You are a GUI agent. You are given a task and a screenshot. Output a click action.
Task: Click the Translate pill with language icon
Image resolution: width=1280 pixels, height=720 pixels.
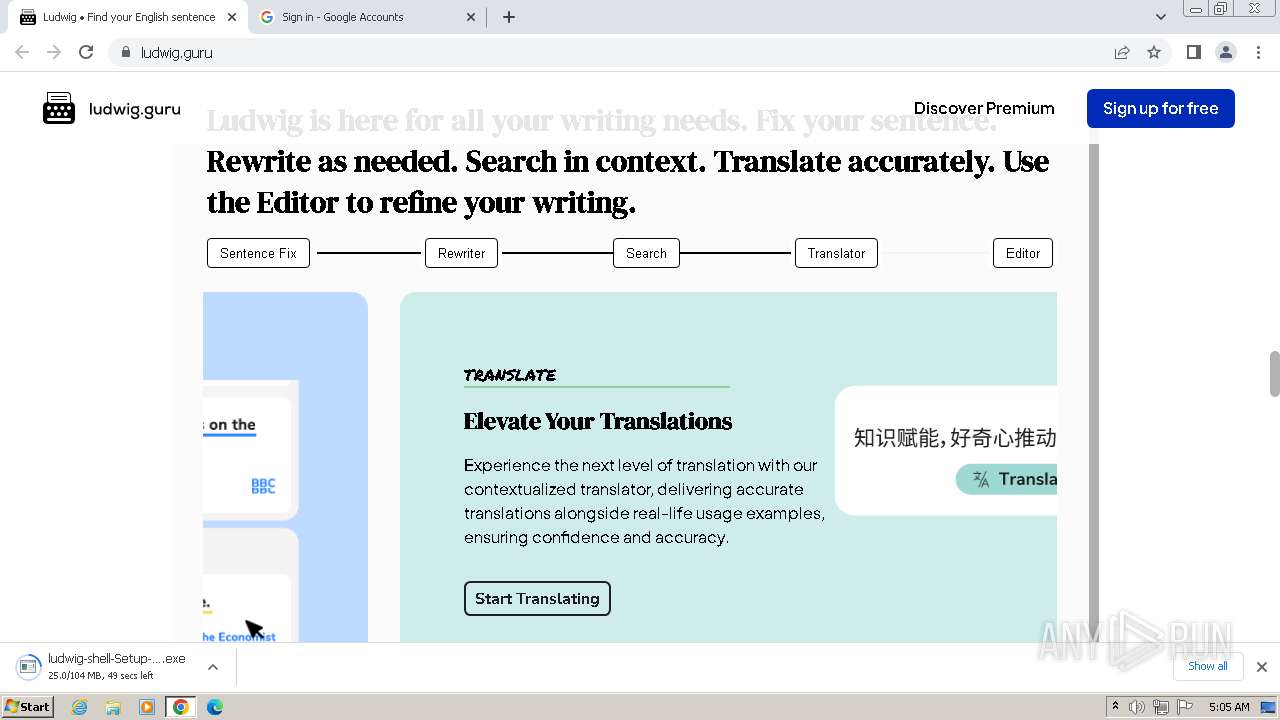tap(1006, 479)
